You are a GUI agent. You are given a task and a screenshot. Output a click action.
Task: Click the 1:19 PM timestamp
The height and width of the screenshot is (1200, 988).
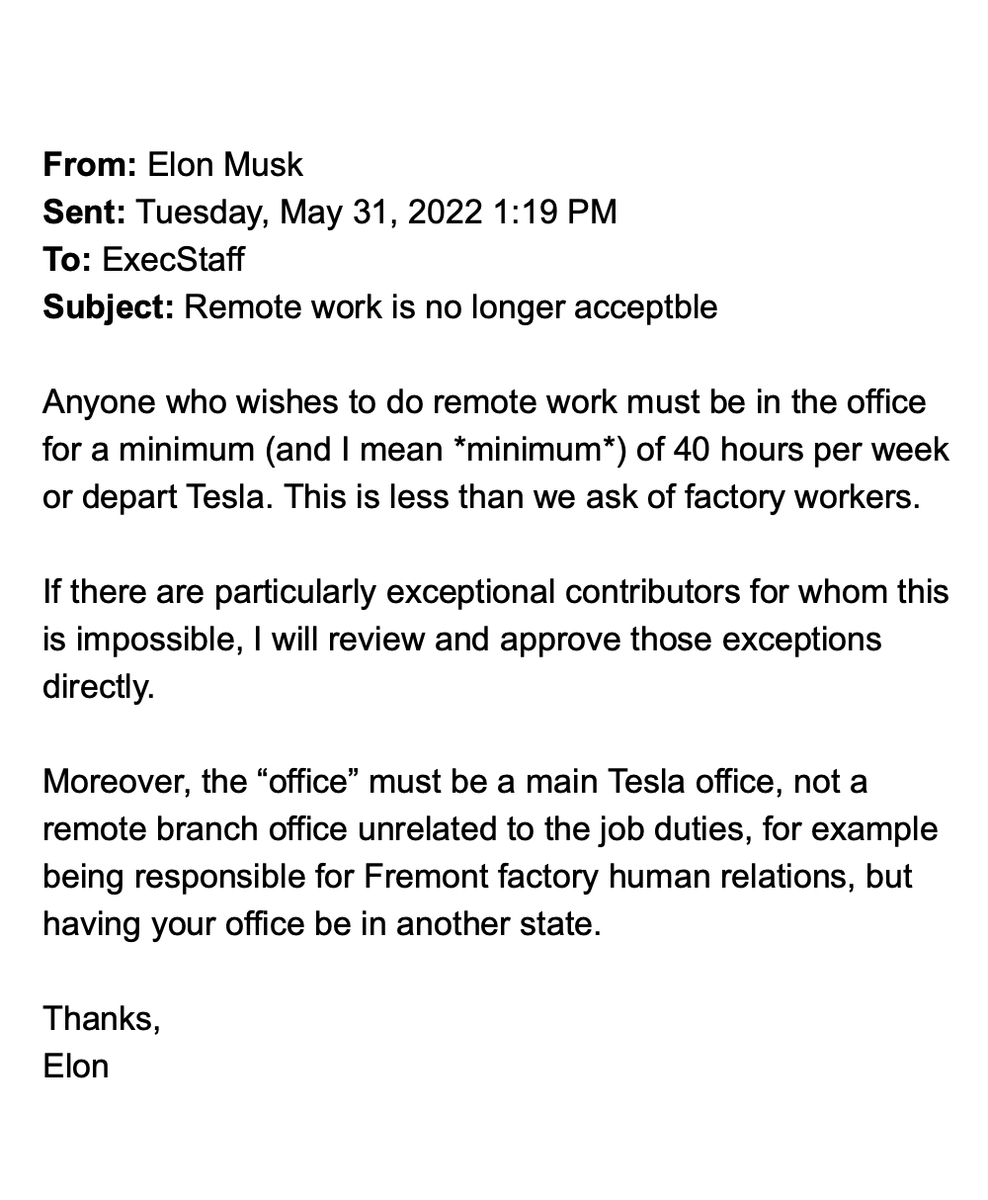pos(556,212)
